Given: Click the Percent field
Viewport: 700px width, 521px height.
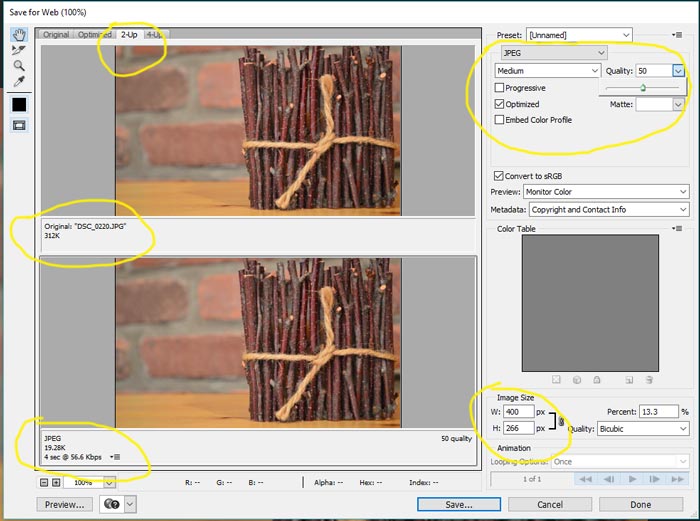Looking at the screenshot, I should point(659,412).
